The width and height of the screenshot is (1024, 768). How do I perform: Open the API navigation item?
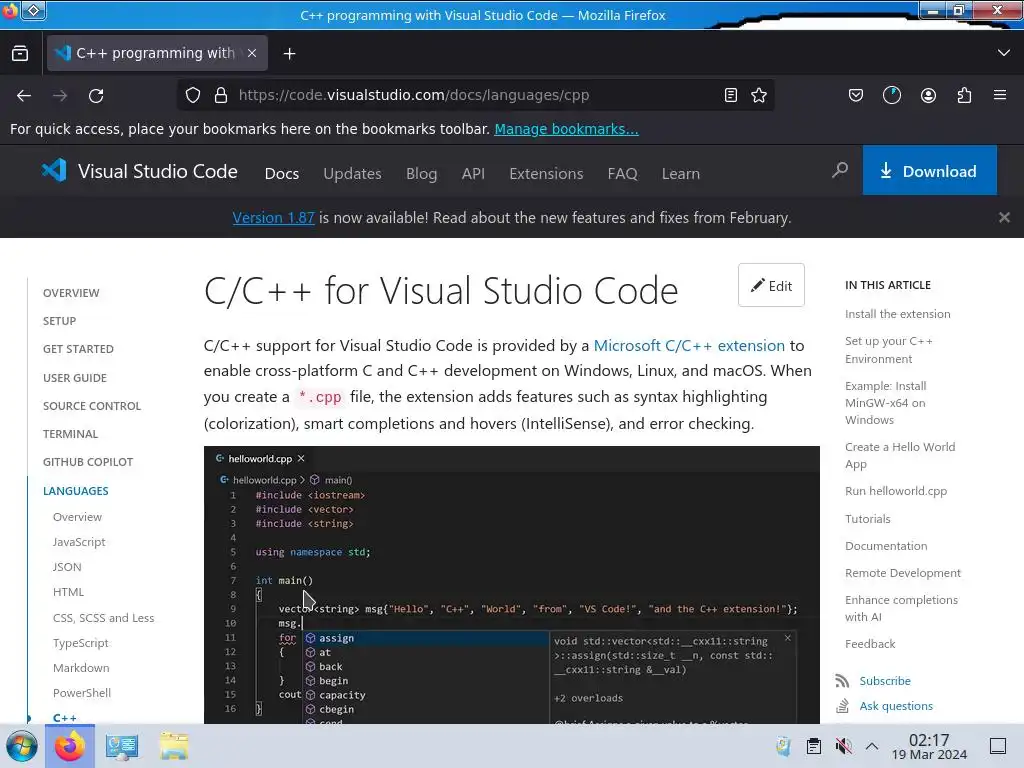[473, 174]
